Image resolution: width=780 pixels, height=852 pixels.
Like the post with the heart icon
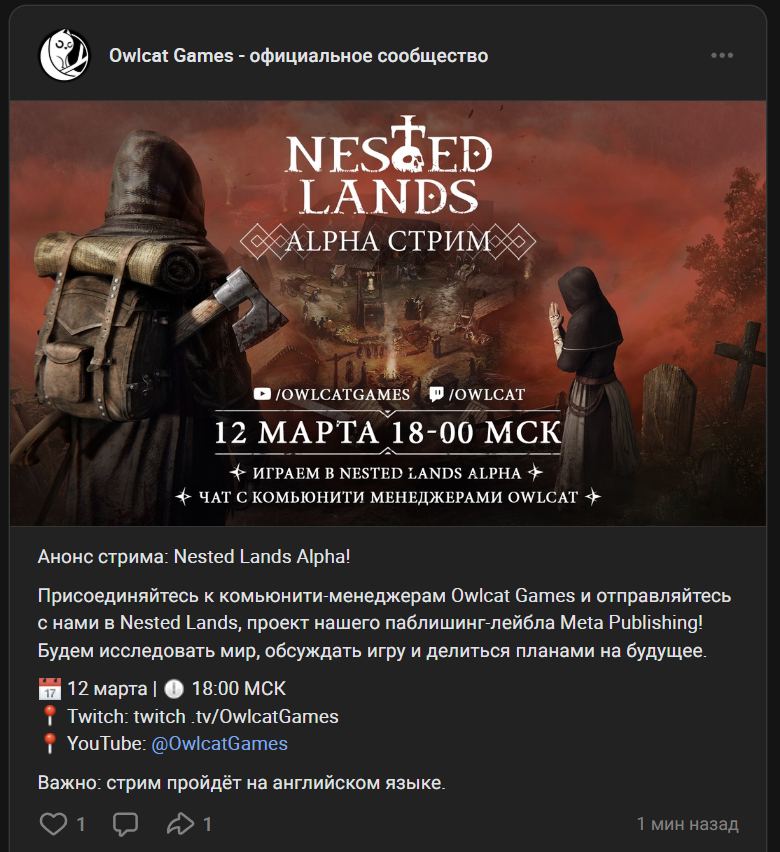click(x=53, y=824)
